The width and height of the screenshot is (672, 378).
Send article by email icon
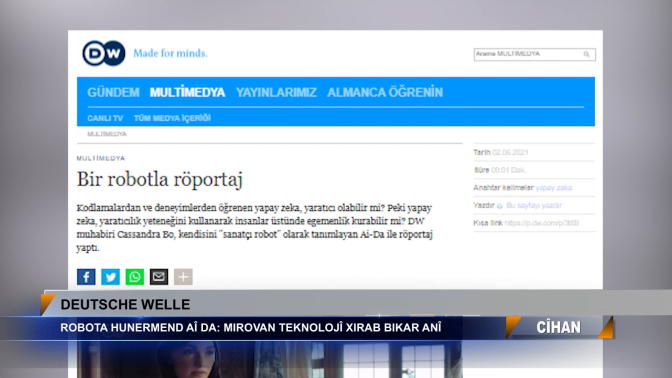[159, 277]
